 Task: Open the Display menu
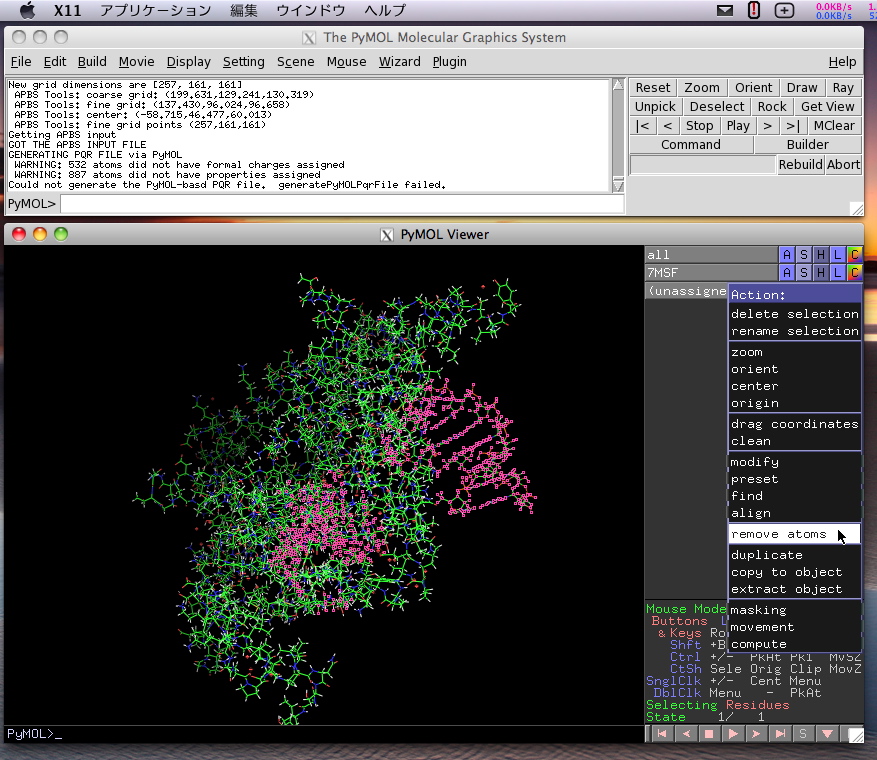[188, 62]
